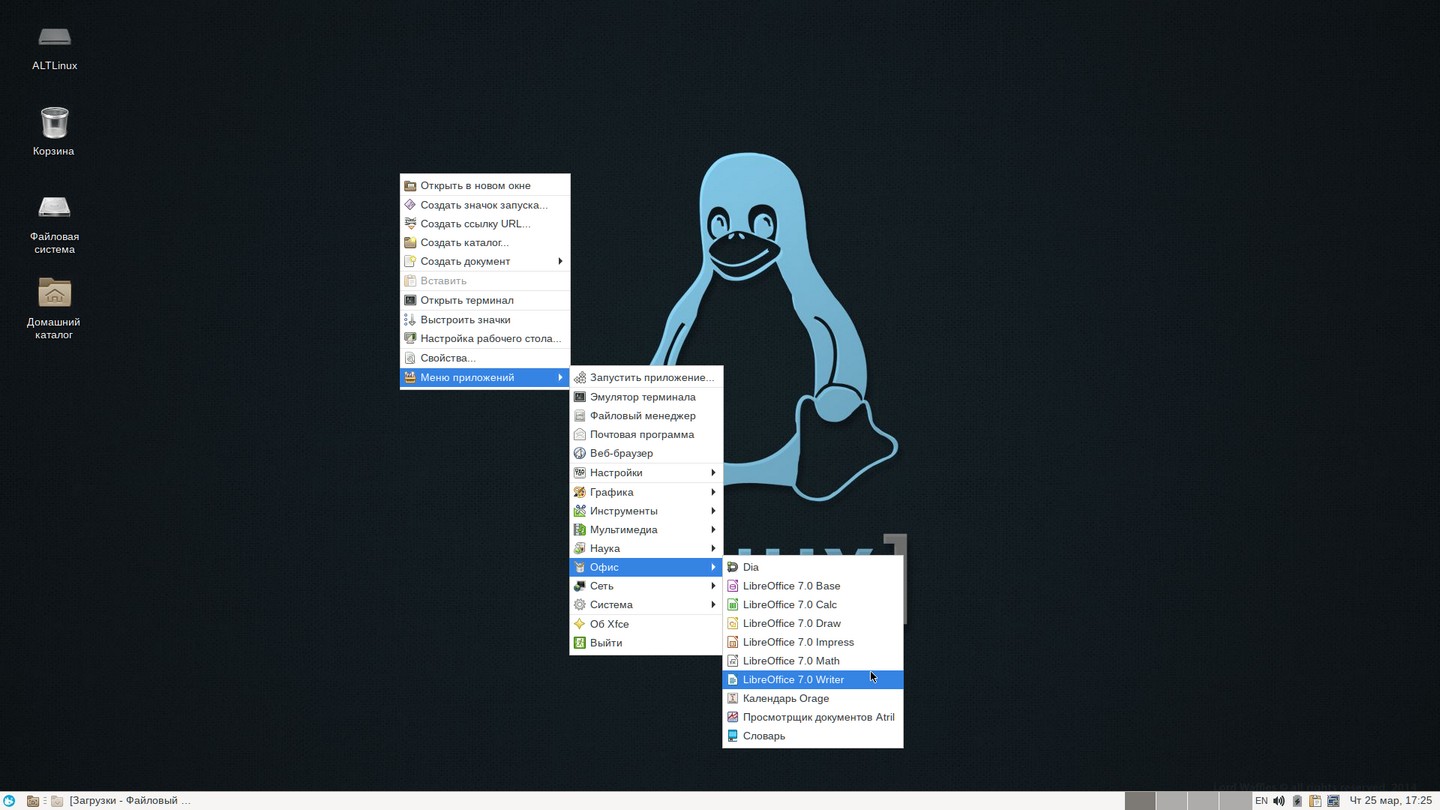1440x810 pixels.
Task: Click the clipboard manager tray icon
Action: point(1315,800)
